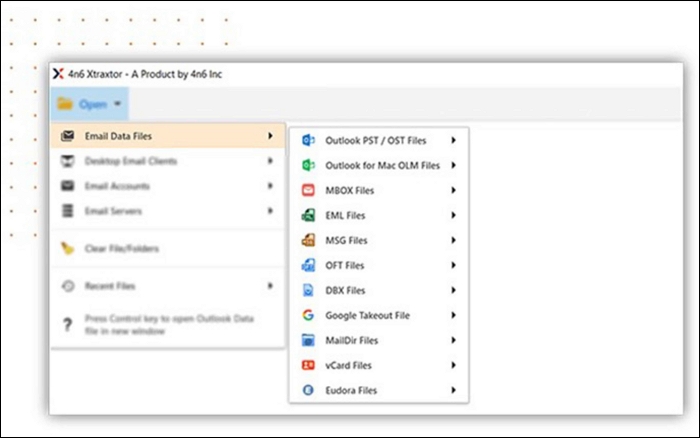
Task: Click the orange MSG Files icon
Action: point(308,240)
